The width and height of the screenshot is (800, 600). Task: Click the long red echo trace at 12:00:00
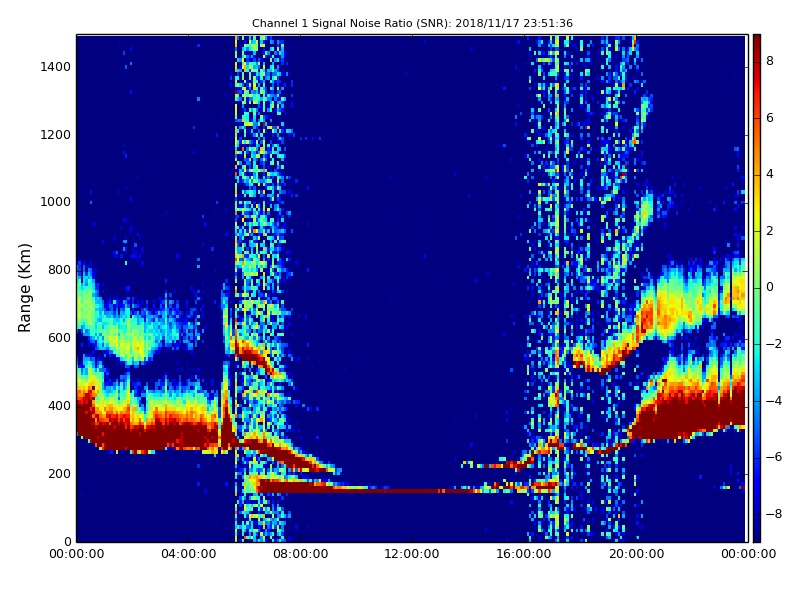pos(412,490)
